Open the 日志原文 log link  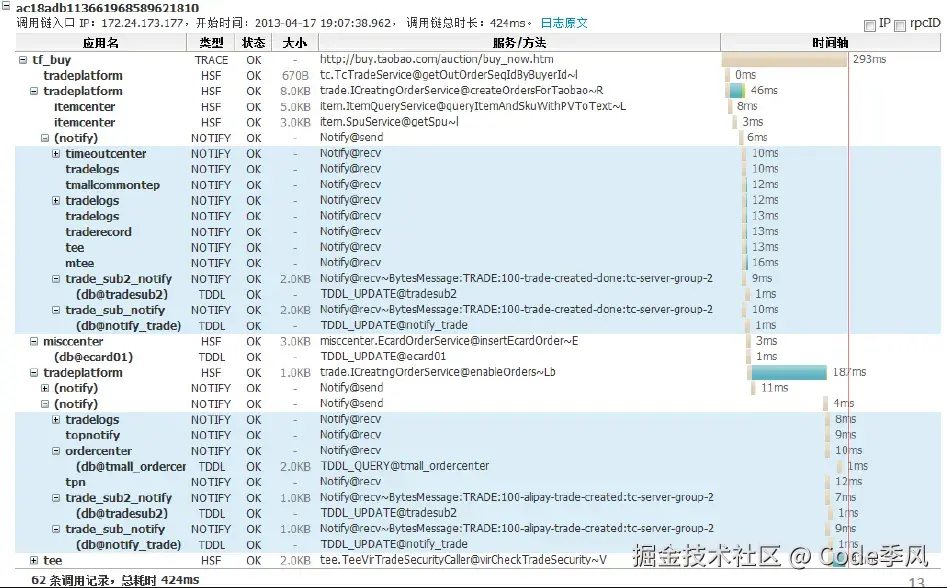coord(563,23)
